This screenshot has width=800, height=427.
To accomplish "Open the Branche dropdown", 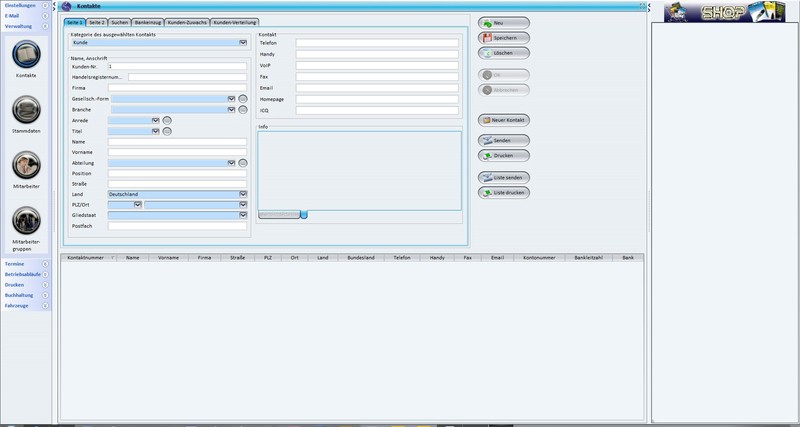I will [x=231, y=110].
